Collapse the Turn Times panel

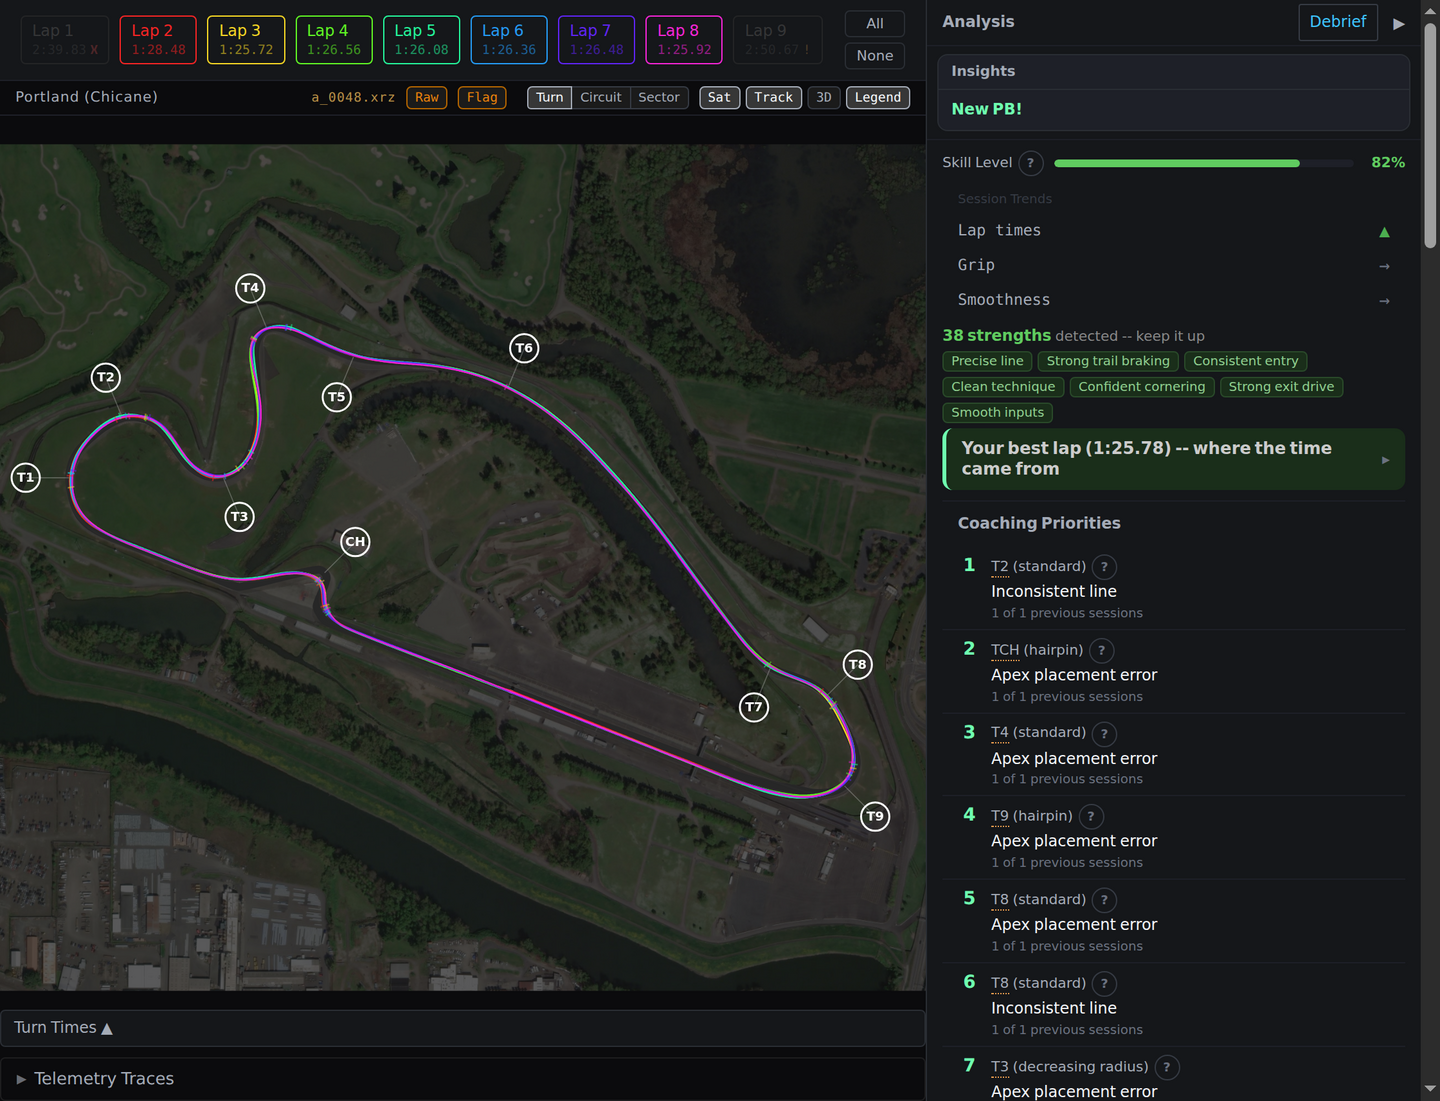pyautogui.click(x=63, y=1027)
